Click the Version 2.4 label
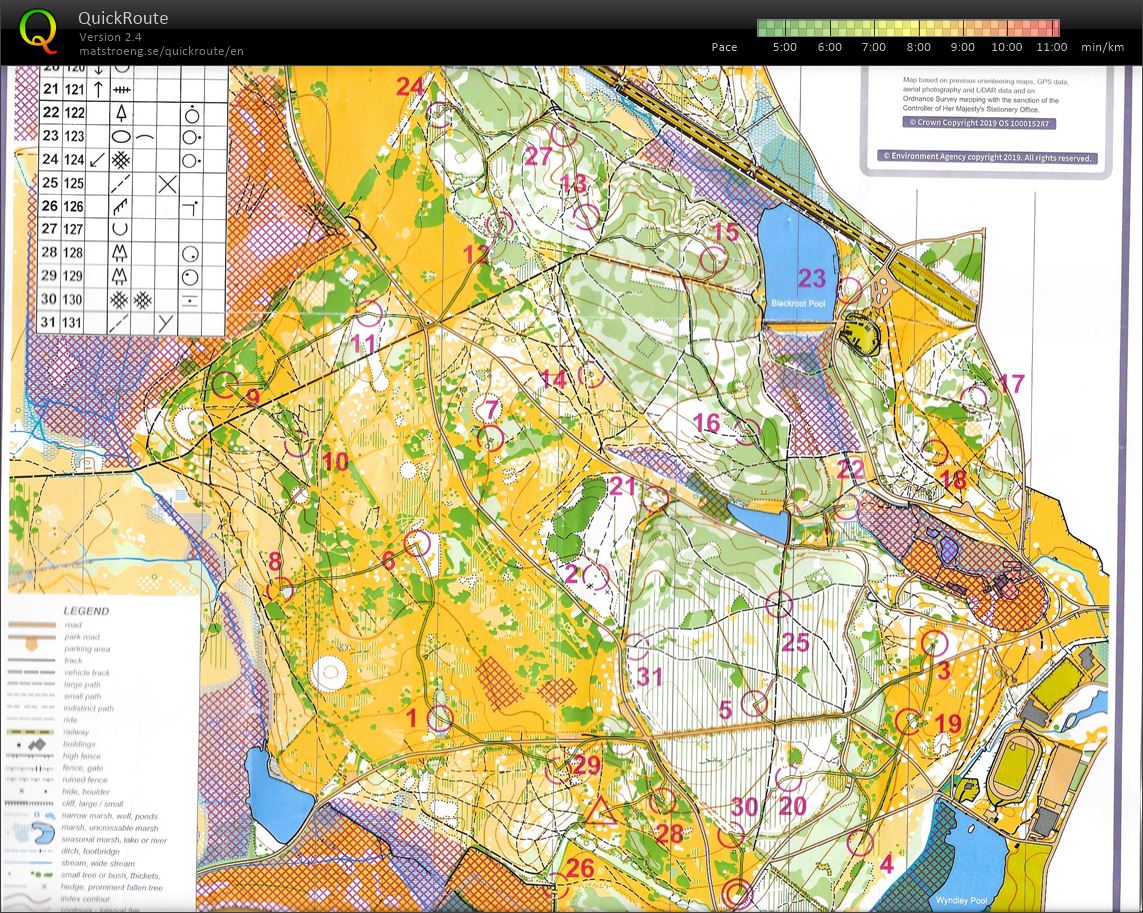The height and width of the screenshot is (913, 1143). pyautogui.click(x=110, y=37)
